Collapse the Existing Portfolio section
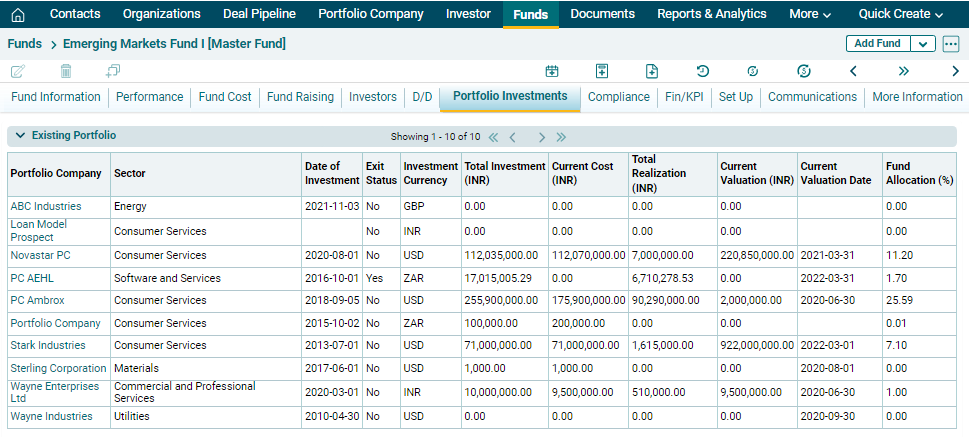The width and height of the screenshot is (969, 437). (20, 135)
